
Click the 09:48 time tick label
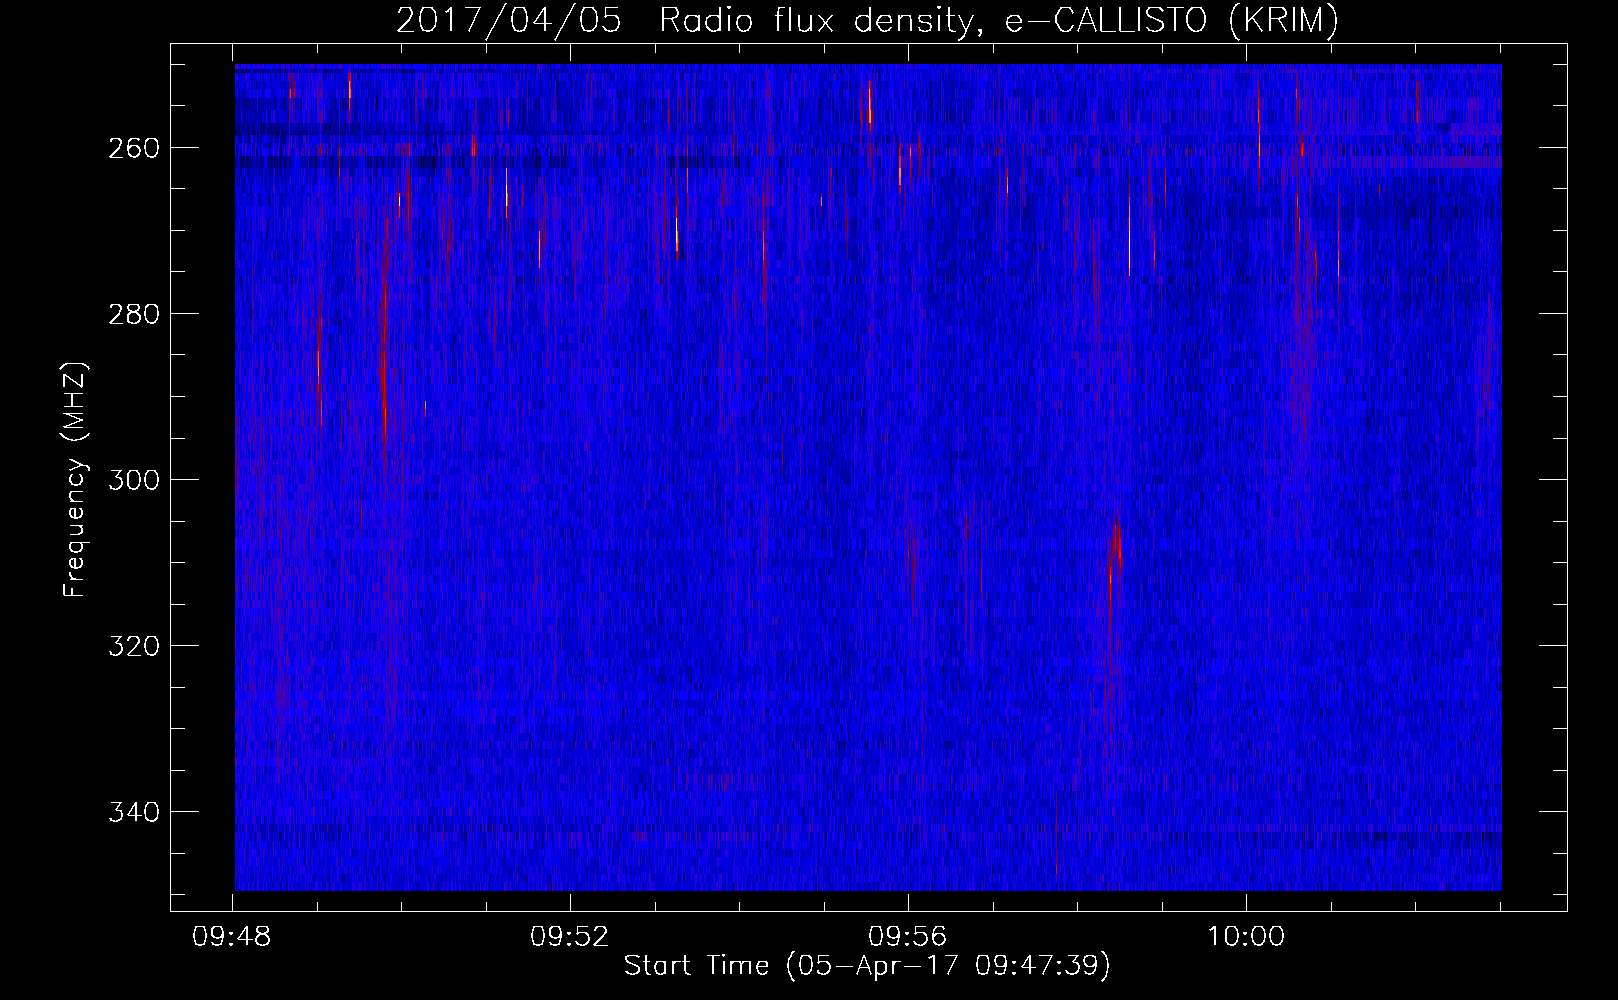[x=232, y=937]
